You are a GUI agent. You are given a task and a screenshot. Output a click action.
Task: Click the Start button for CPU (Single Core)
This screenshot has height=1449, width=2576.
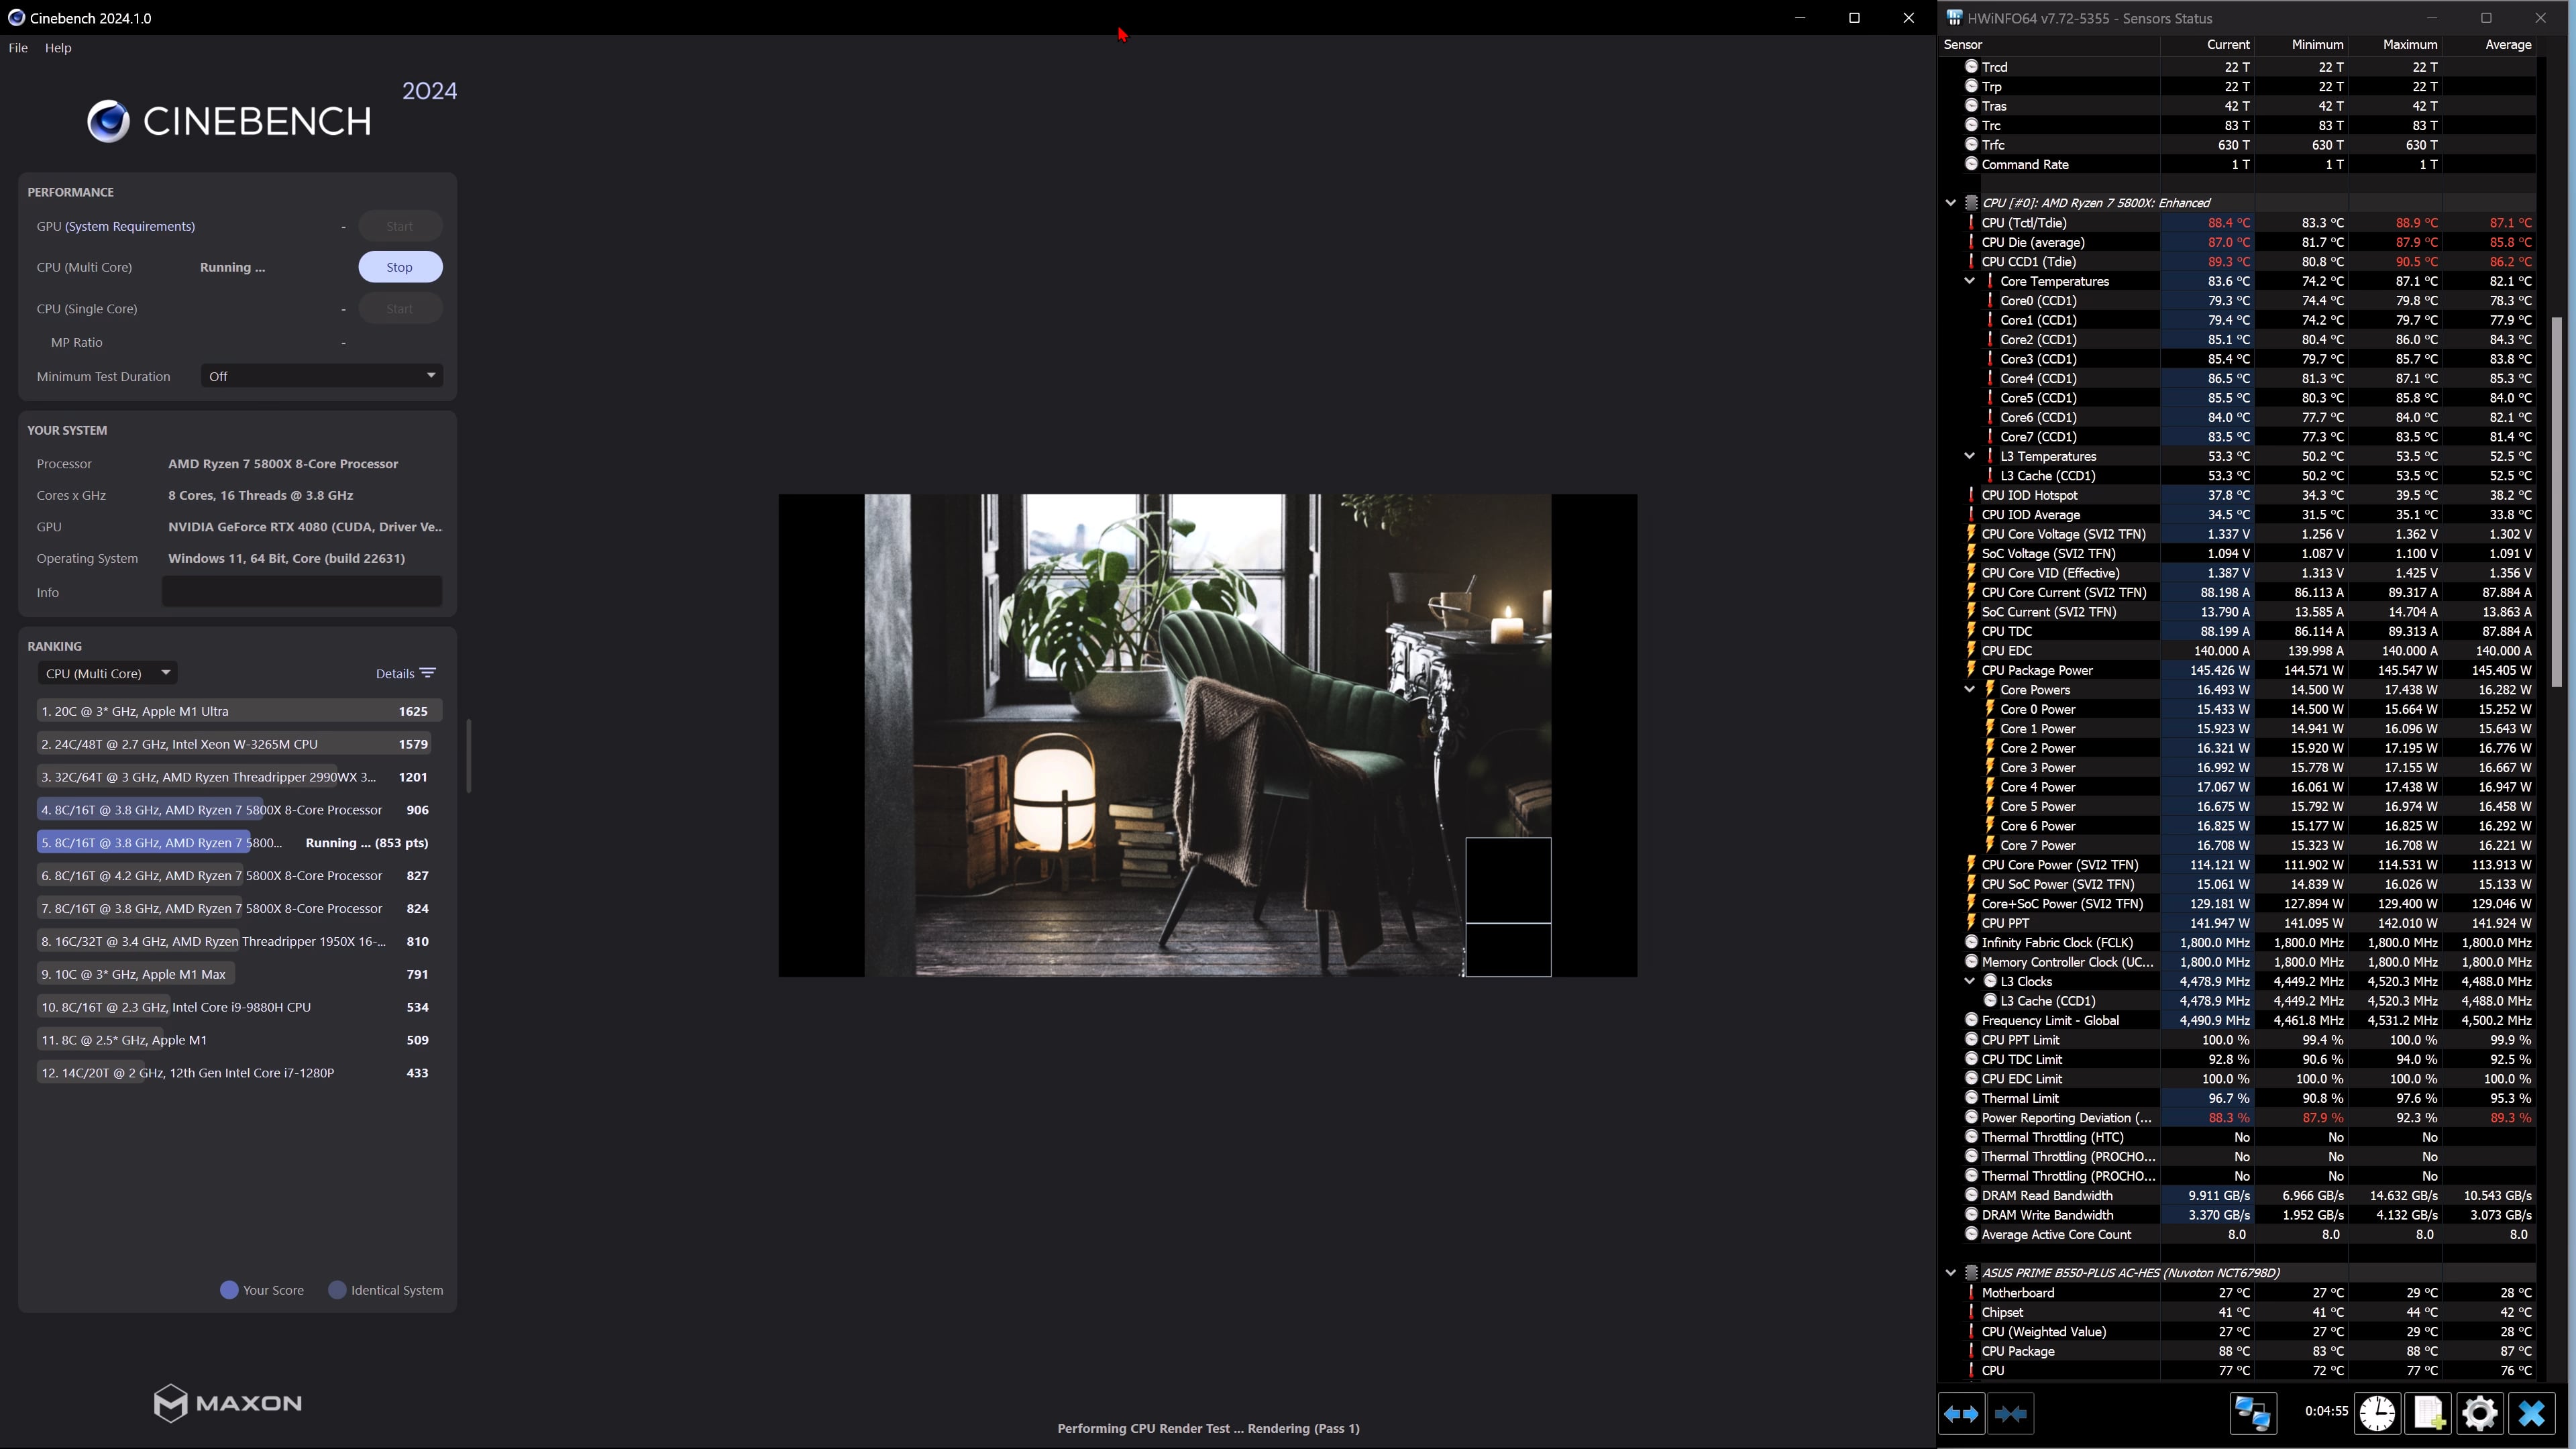400,309
